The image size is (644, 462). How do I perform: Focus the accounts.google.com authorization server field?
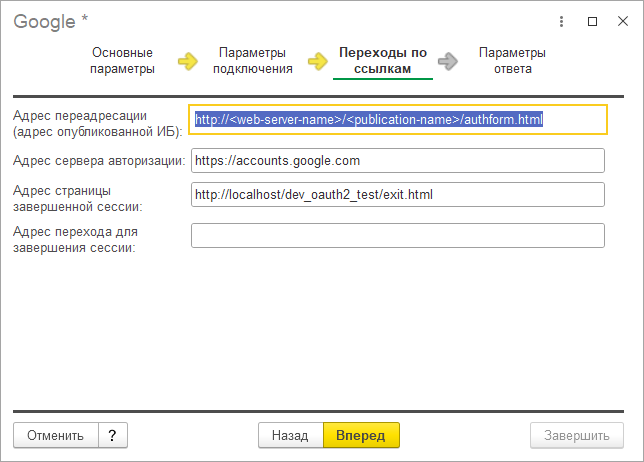tap(397, 161)
